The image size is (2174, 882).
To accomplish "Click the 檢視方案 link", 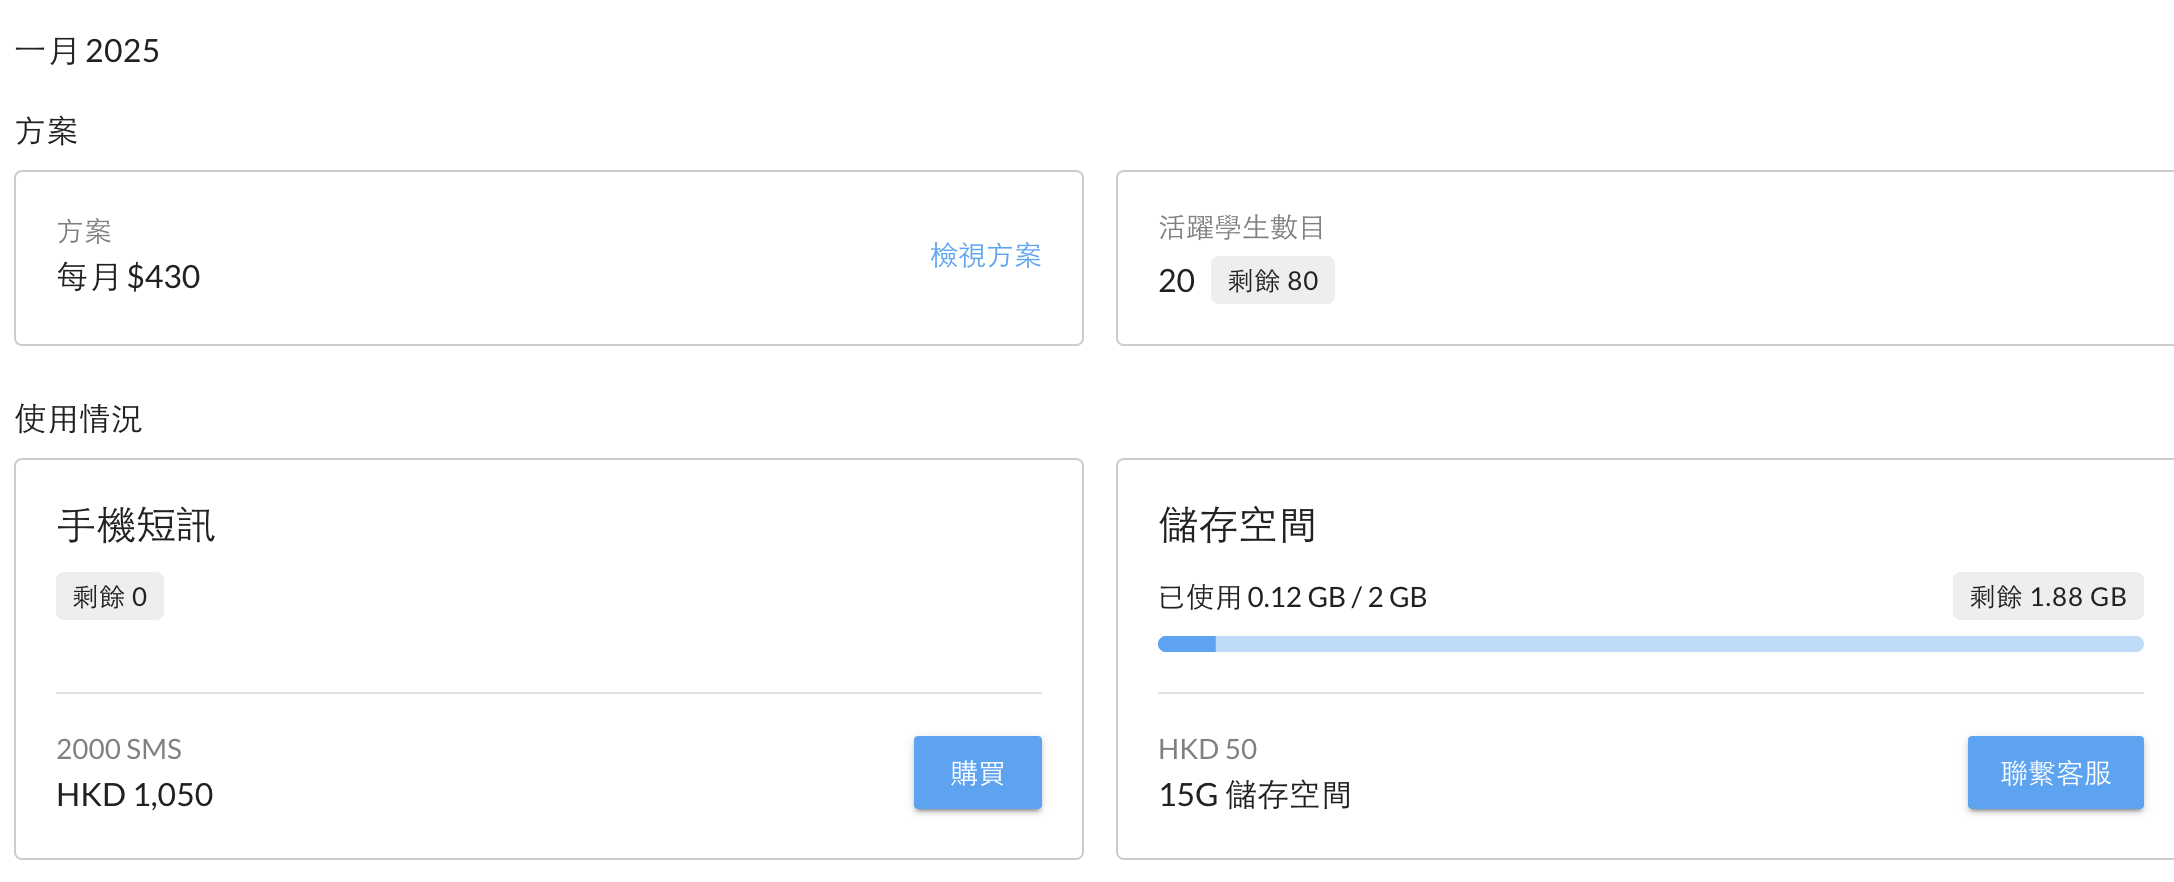I will [x=985, y=256].
